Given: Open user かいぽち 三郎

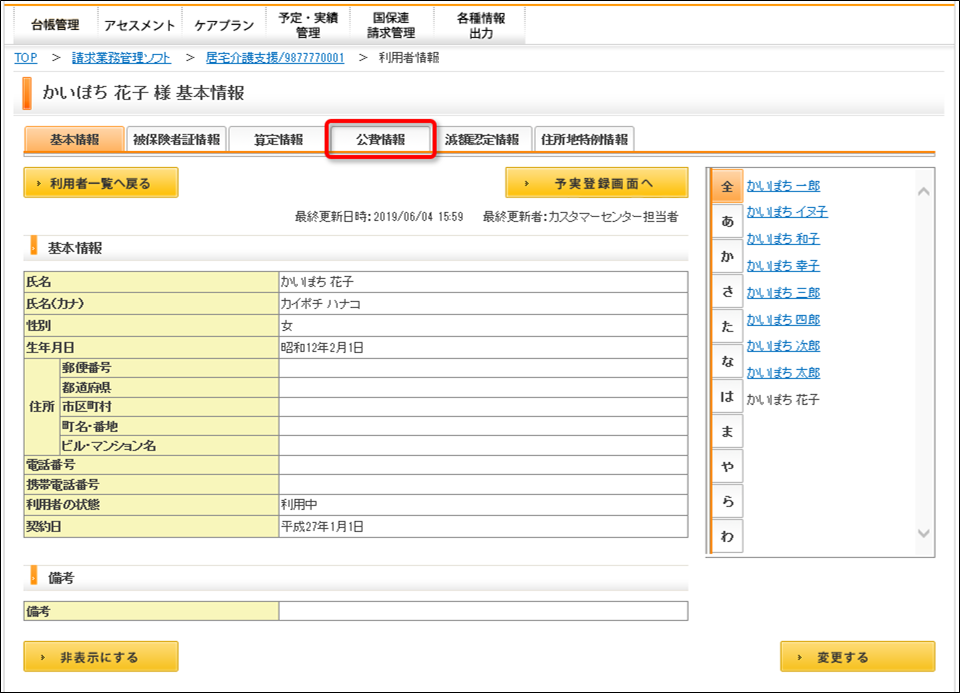Looking at the screenshot, I should (x=783, y=293).
